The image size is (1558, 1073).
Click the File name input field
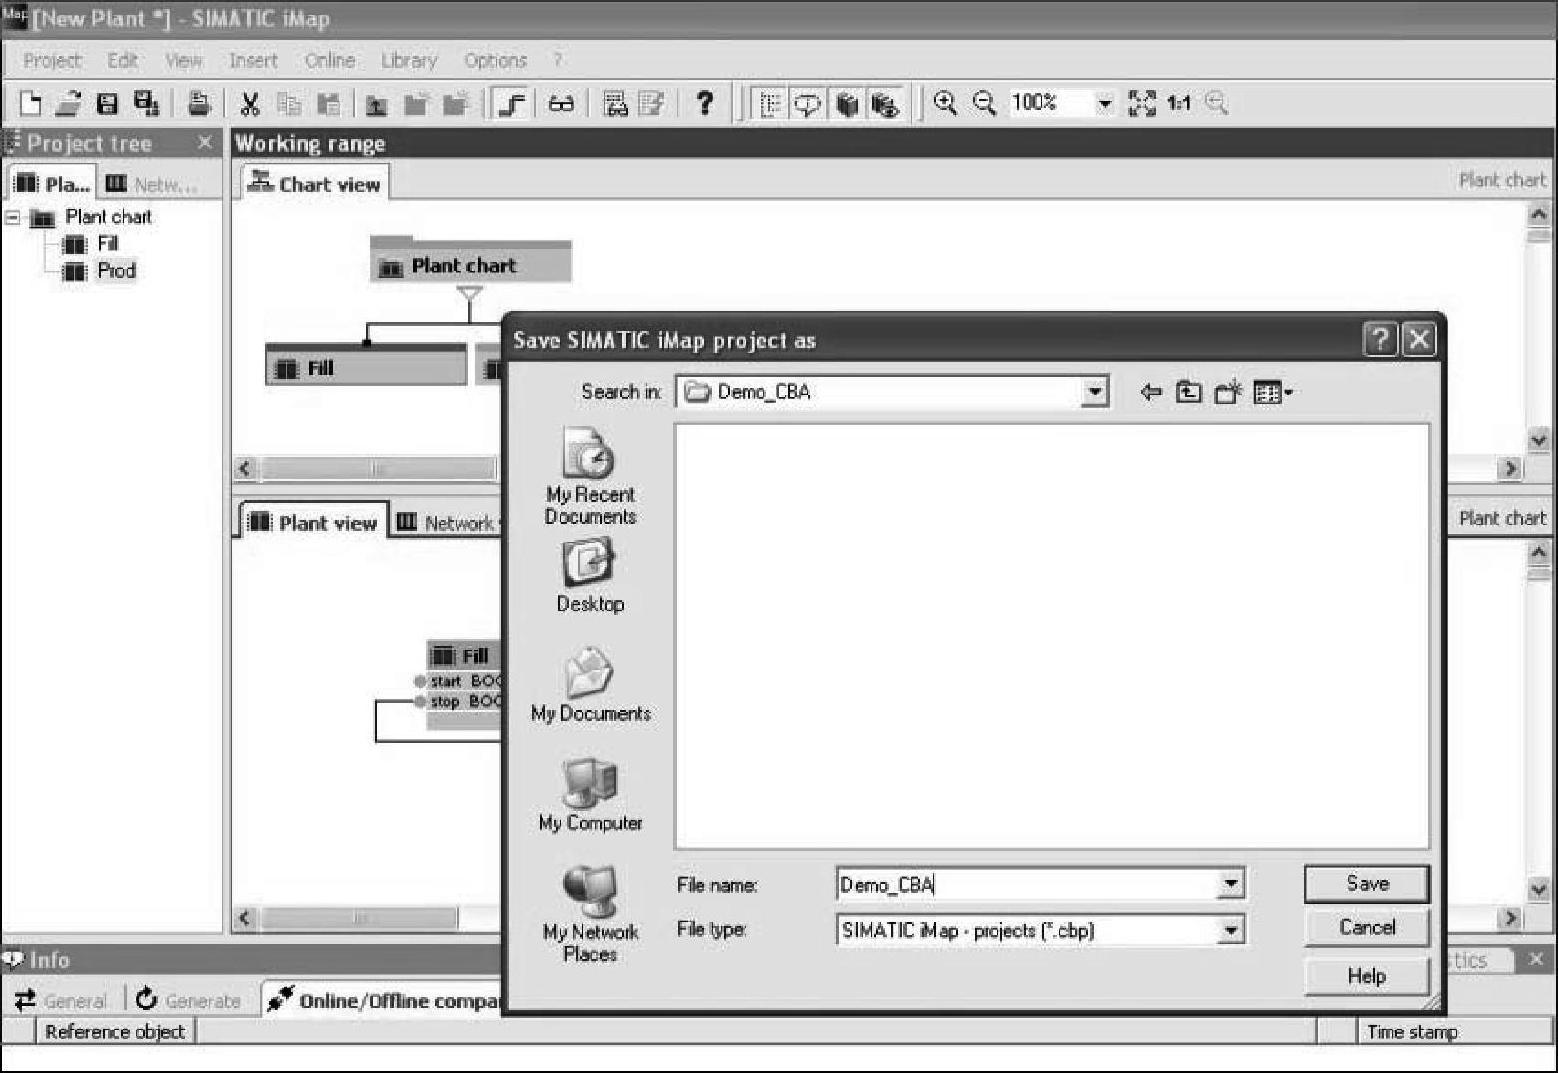click(x=1029, y=884)
